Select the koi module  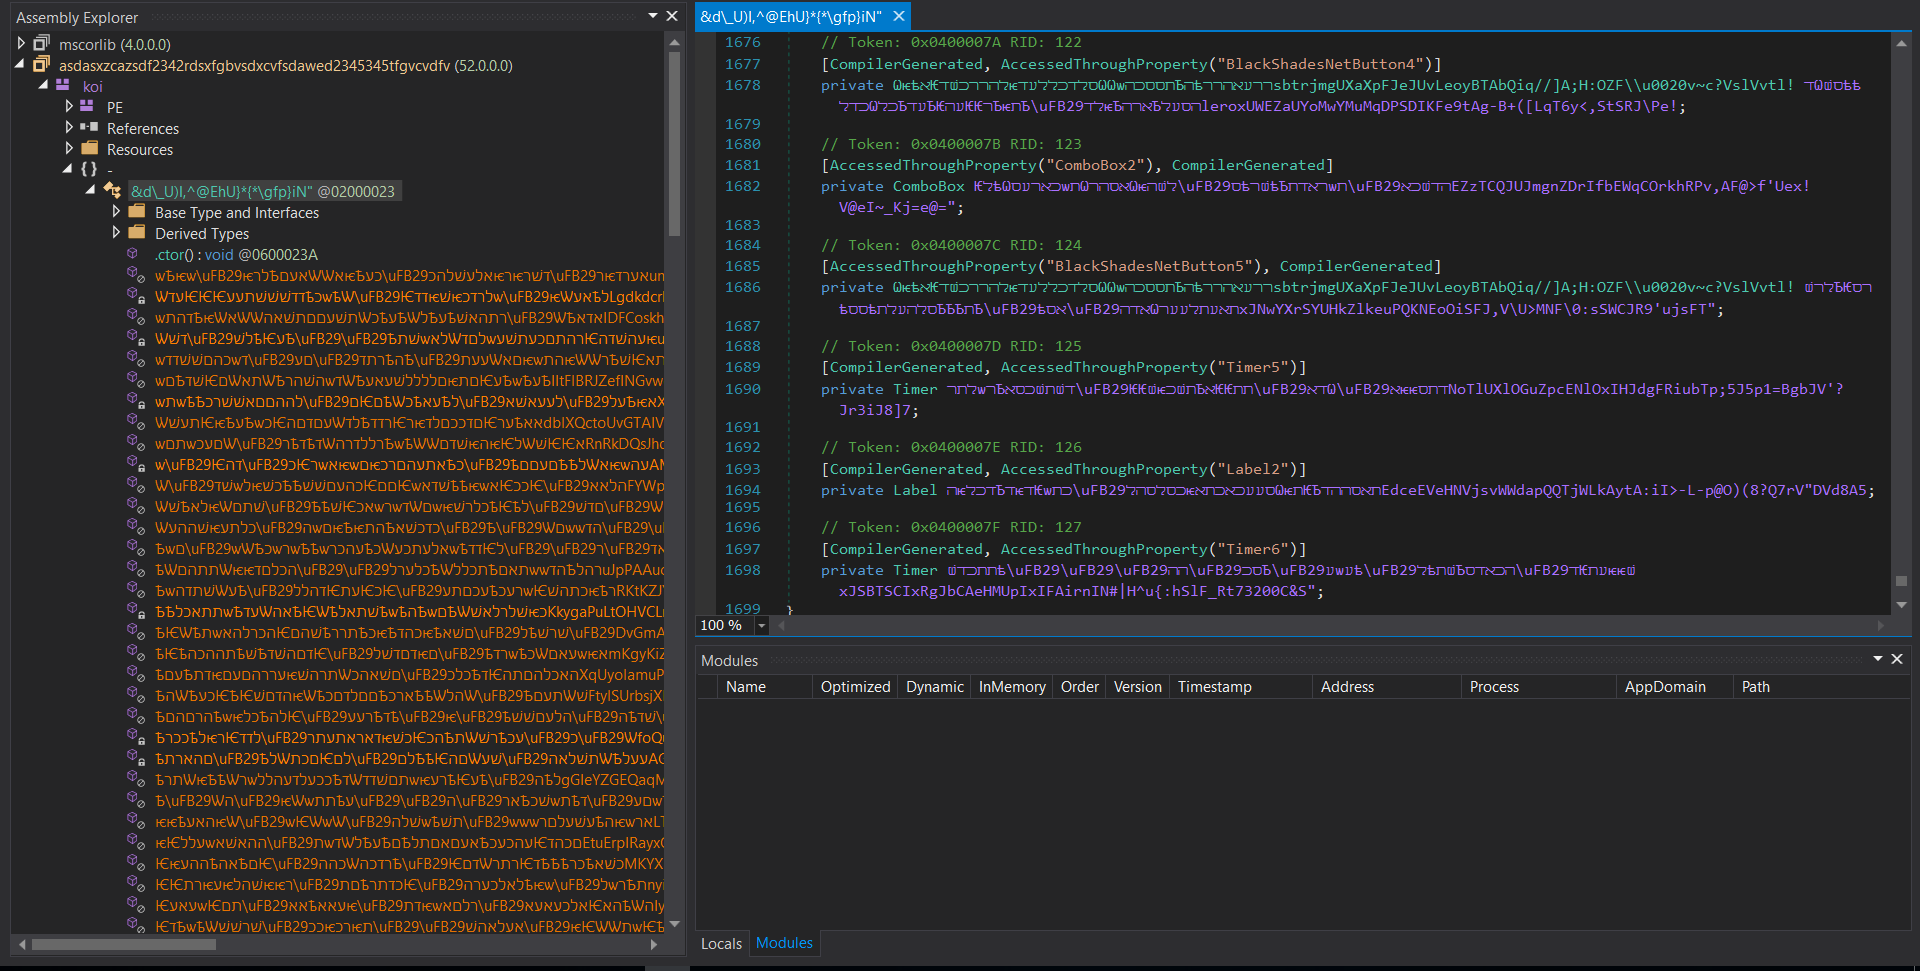tap(92, 87)
